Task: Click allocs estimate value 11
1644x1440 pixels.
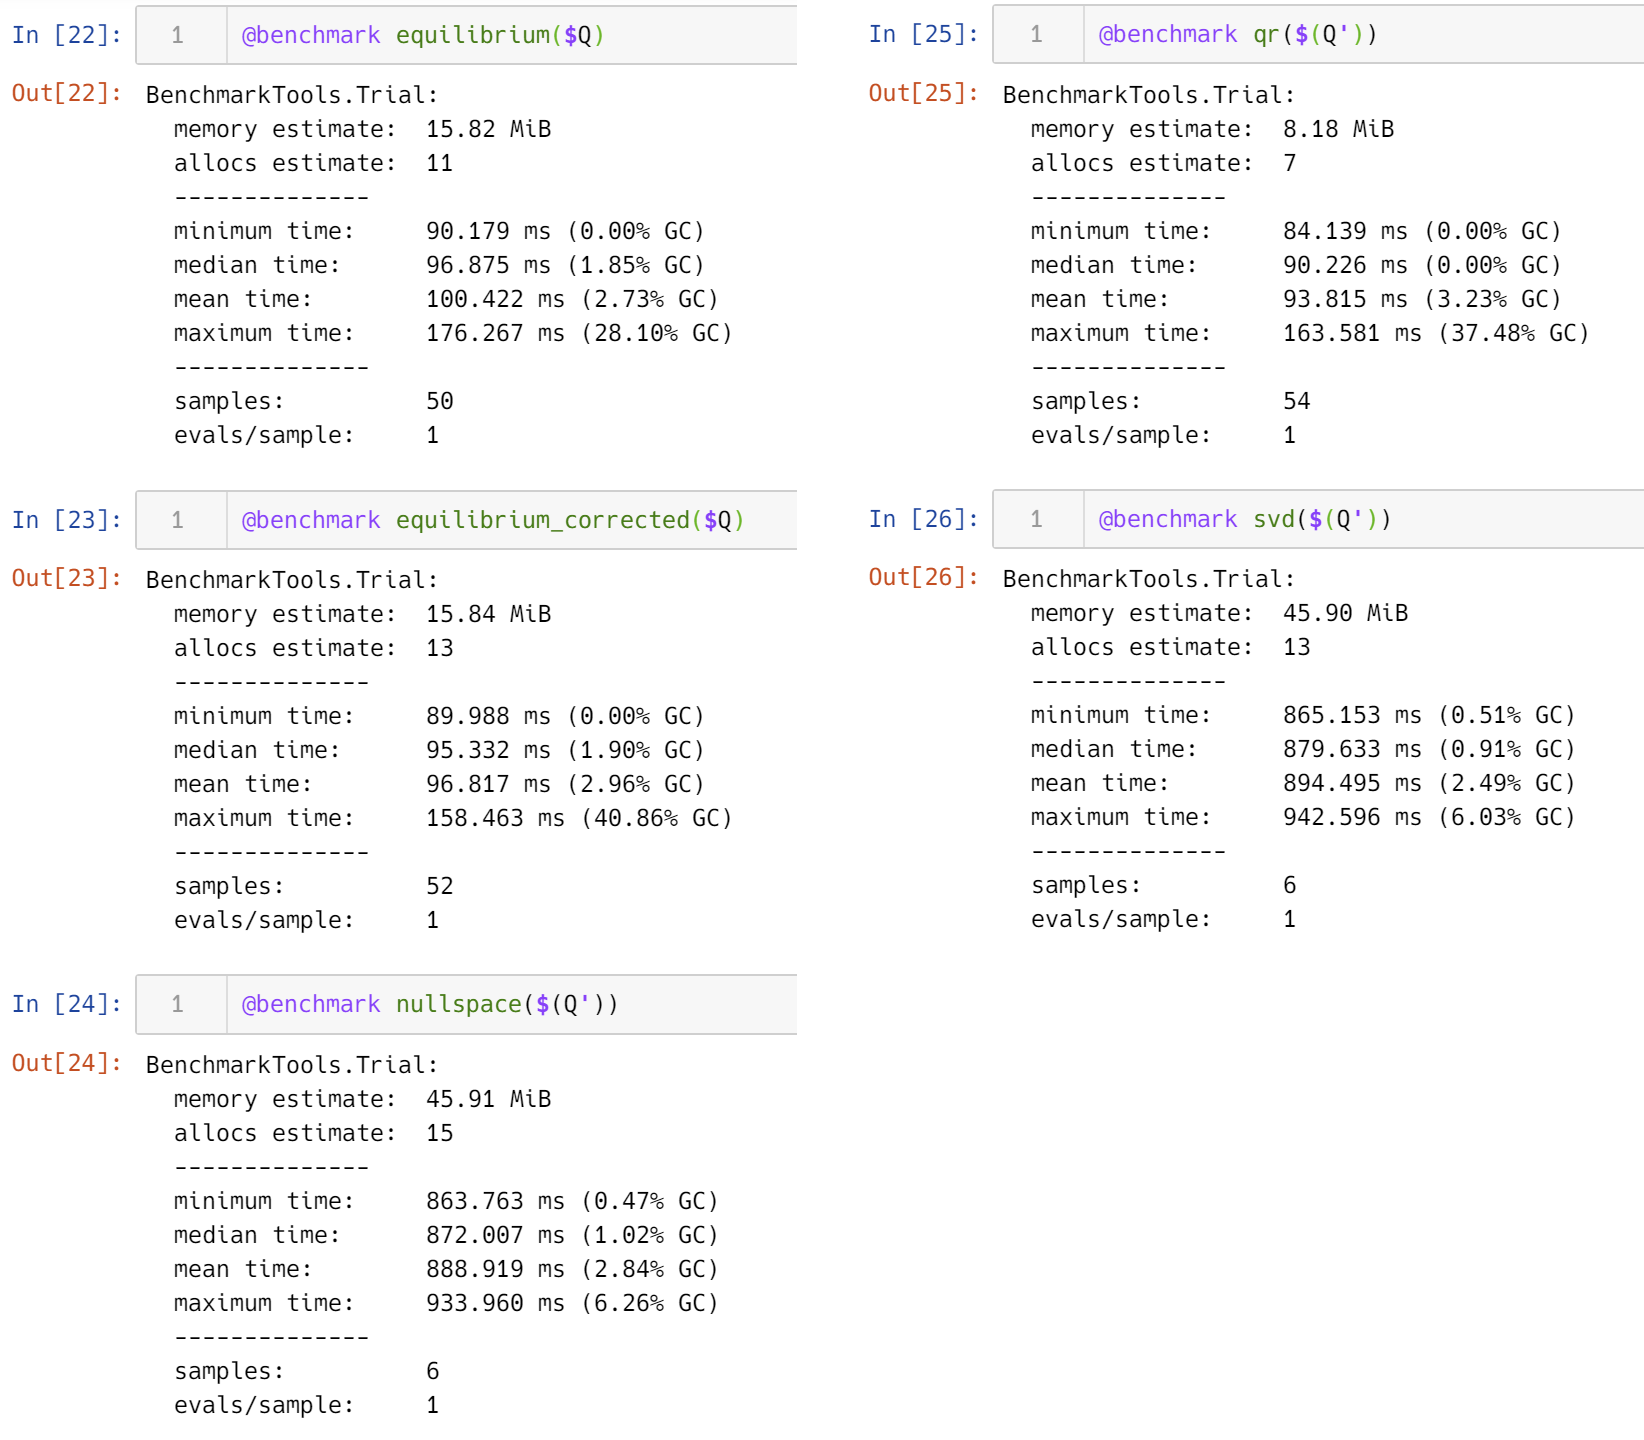Action: (440, 163)
